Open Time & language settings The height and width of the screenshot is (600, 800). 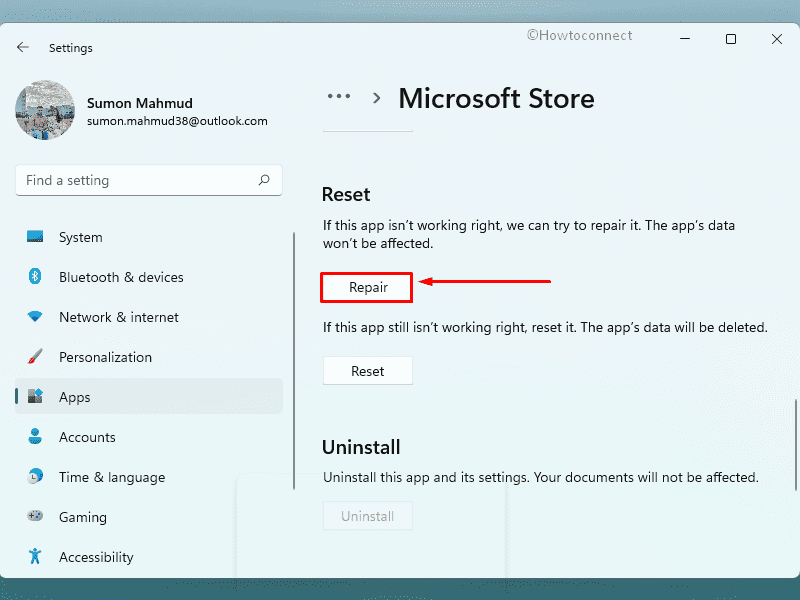112,478
